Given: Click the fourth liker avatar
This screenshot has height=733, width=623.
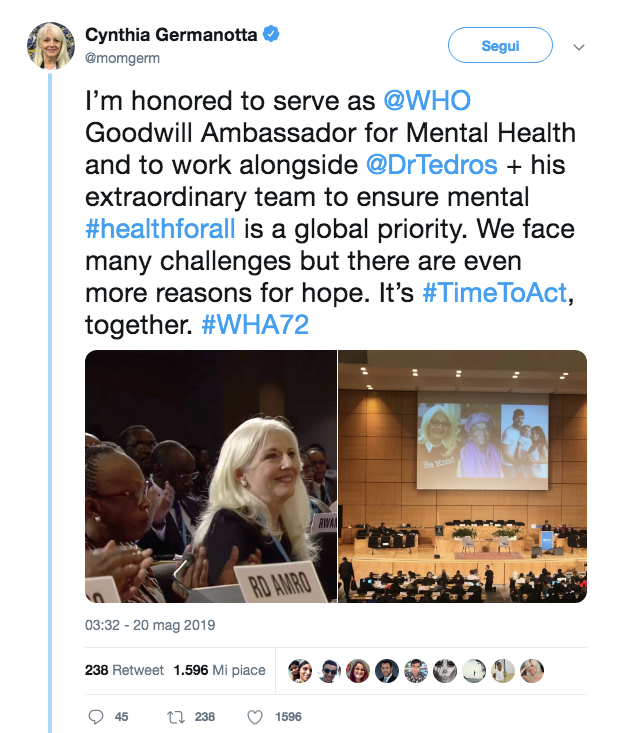Looking at the screenshot, I should tap(387, 670).
